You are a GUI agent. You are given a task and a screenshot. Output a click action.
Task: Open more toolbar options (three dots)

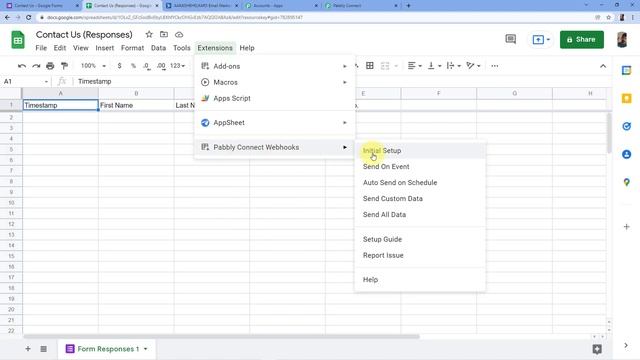coord(495,66)
